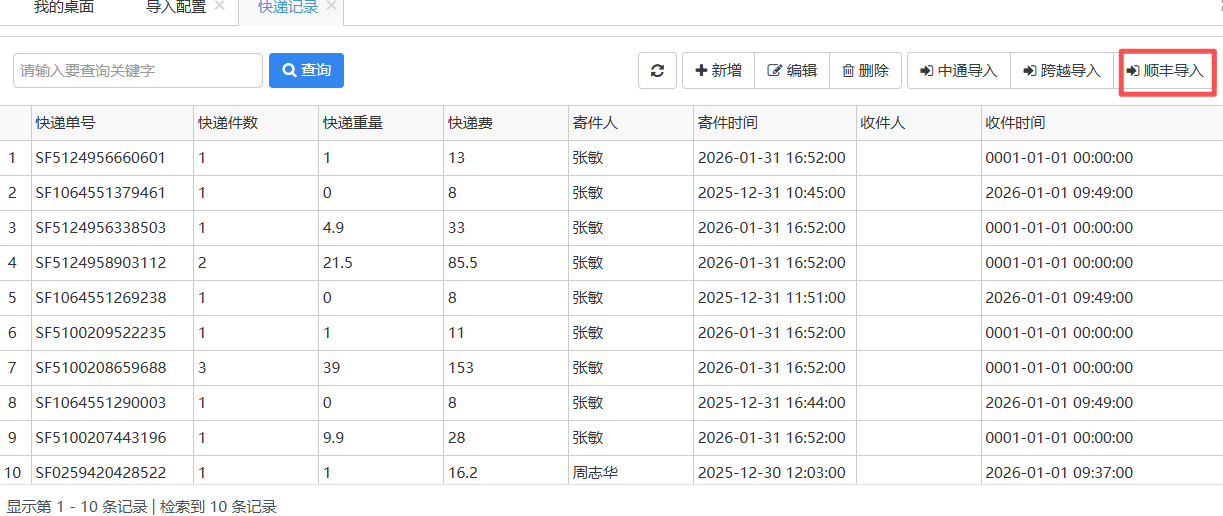Screen dimensions: 1223x516
Task: Open 跨越导入 import
Action: [x=1062, y=71]
